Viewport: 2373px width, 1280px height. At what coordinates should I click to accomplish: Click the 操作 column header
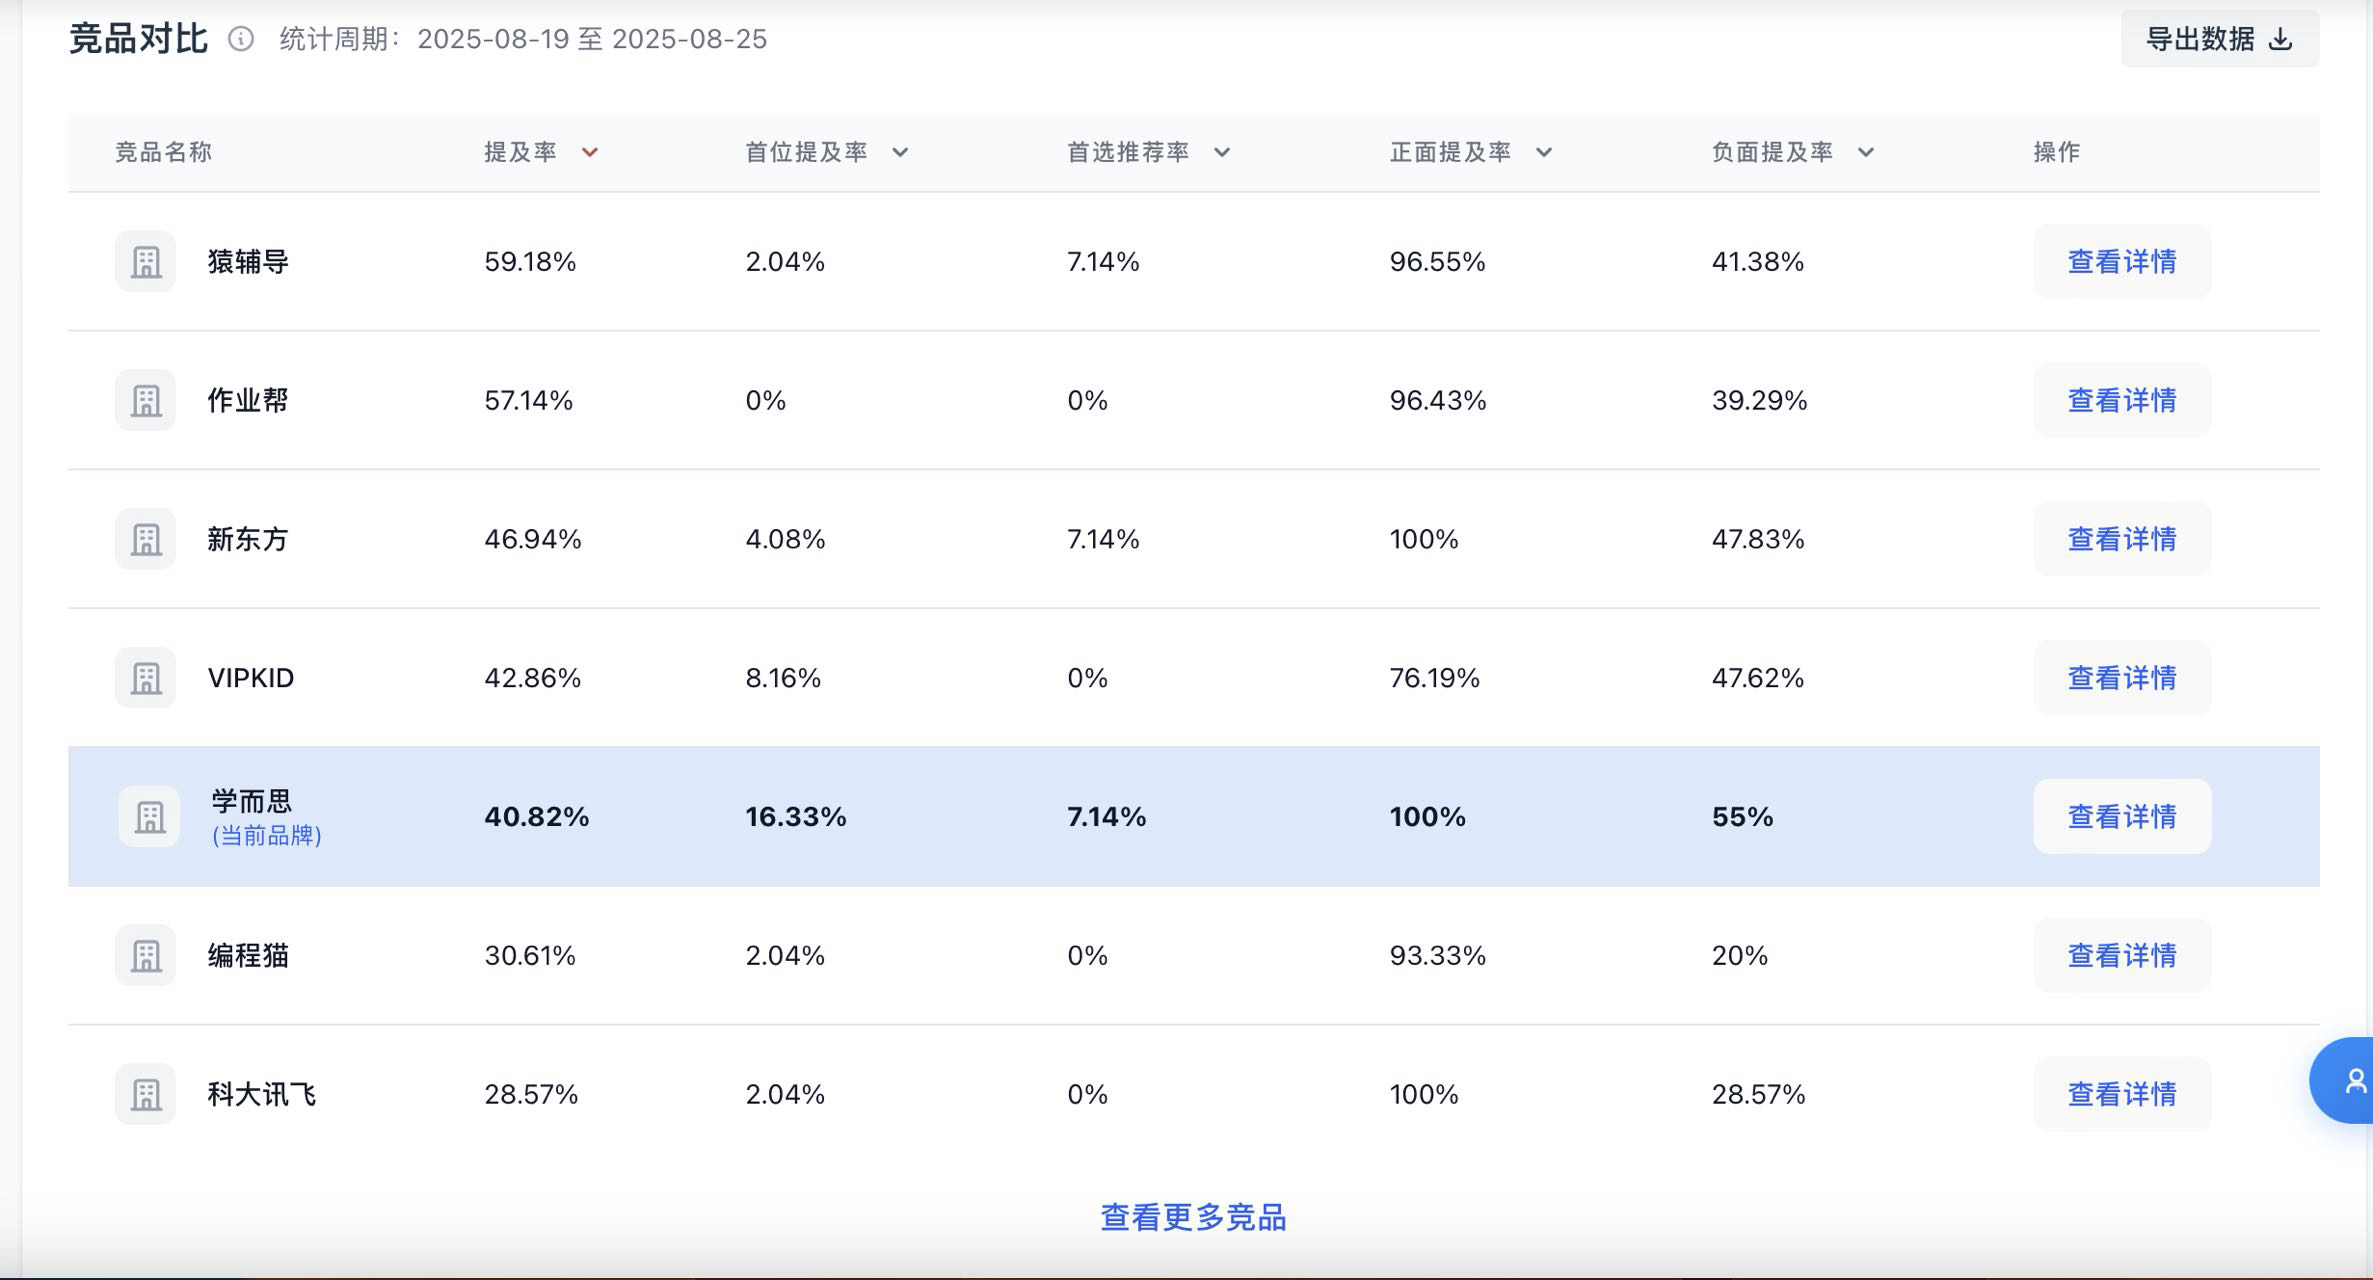point(2057,152)
